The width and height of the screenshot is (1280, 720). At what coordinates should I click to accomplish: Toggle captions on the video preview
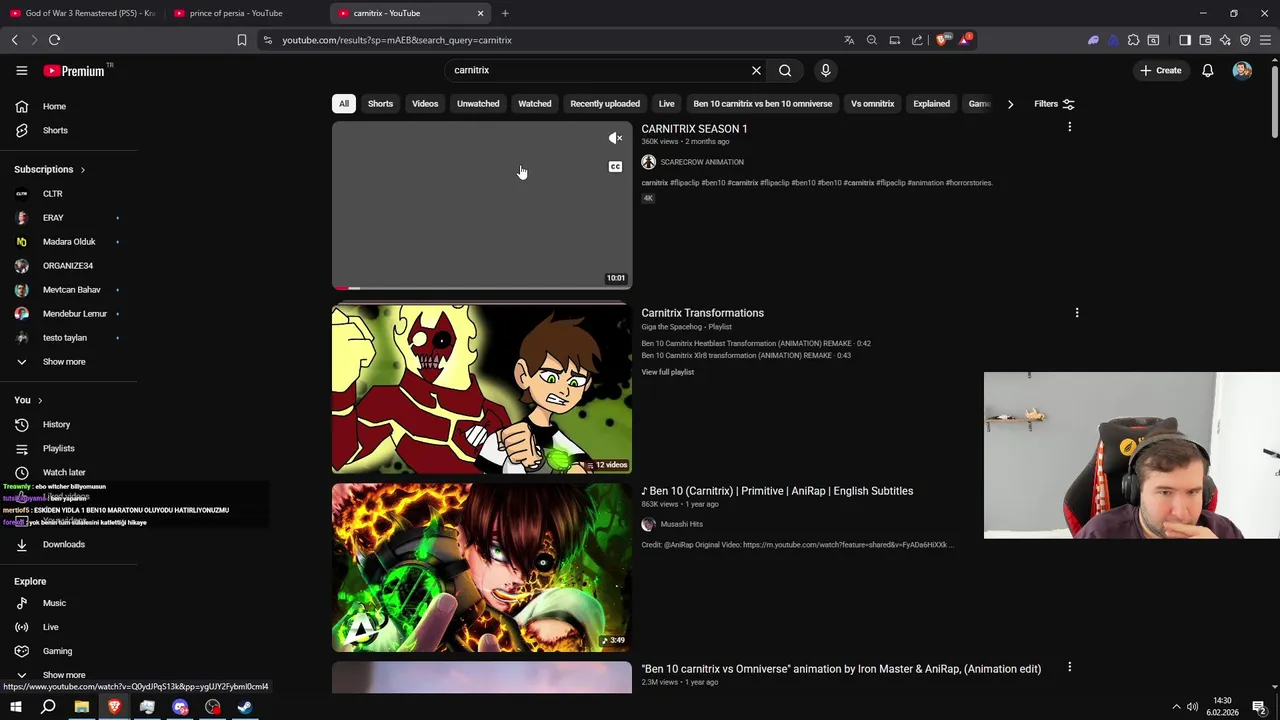[x=615, y=166]
